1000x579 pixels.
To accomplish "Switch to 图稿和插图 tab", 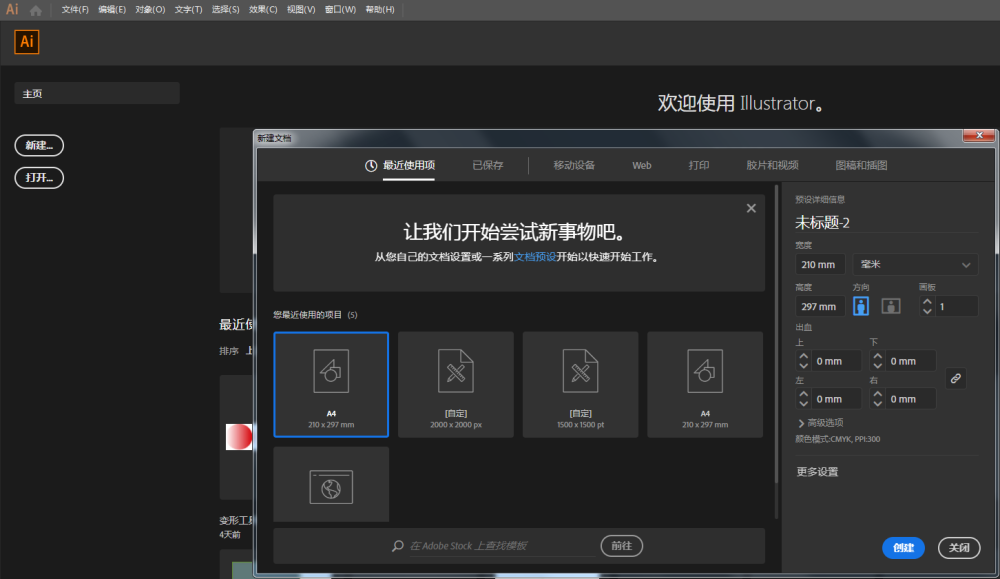I will tap(861, 166).
